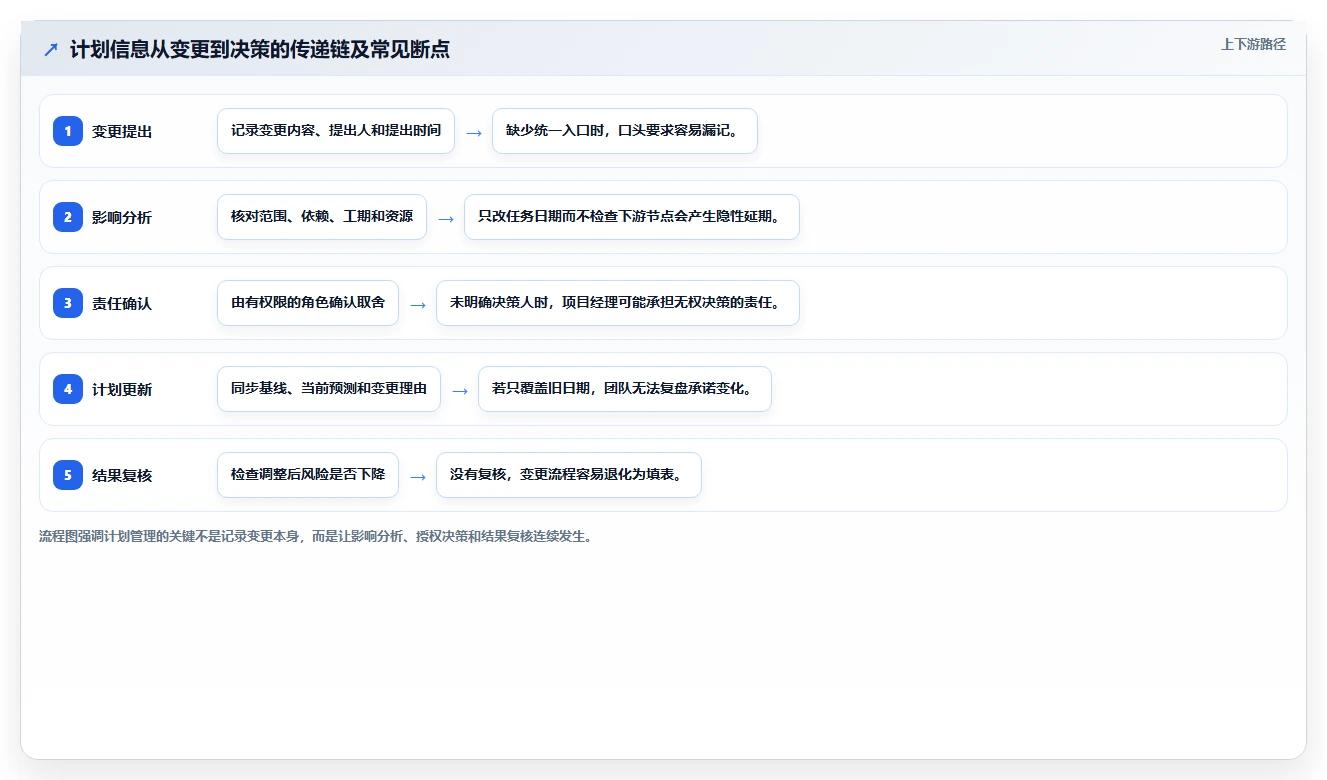Image resolution: width=1327 pixels, height=780 pixels.
Task: Click the arrow in the 计划更新 row
Action: pyautogui.click(x=460, y=390)
